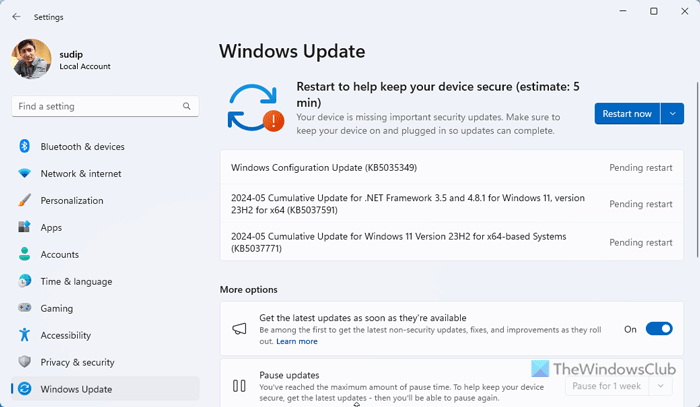700x407 pixels.
Task: Open Network & internet settings
Action: [105, 174]
